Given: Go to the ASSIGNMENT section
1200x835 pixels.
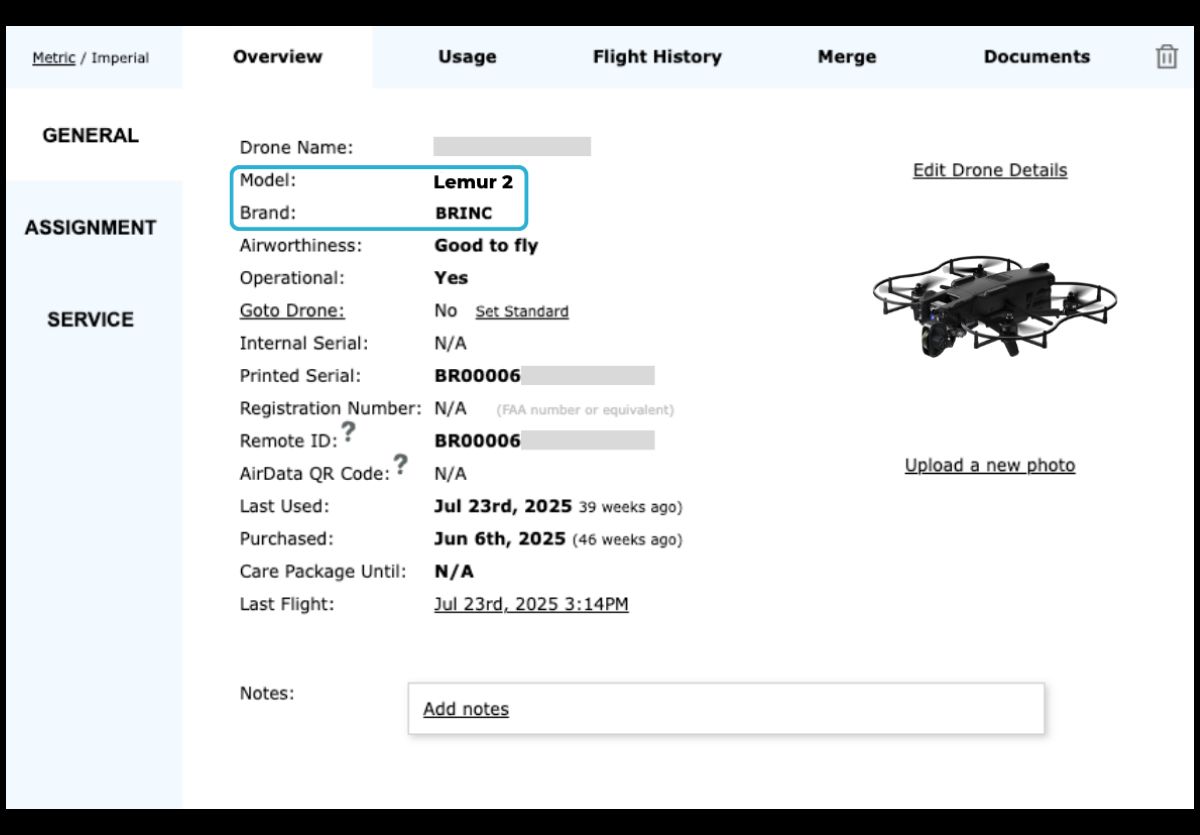Looking at the screenshot, I should pyautogui.click(x=90, y=227).
